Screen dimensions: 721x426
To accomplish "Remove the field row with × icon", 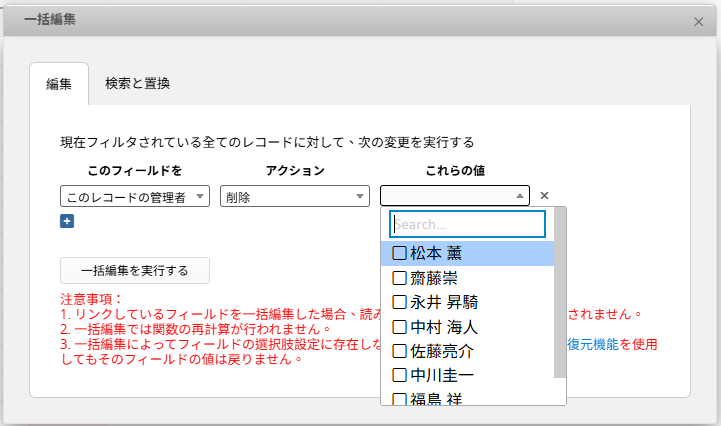I will click(x=545, y=196).
